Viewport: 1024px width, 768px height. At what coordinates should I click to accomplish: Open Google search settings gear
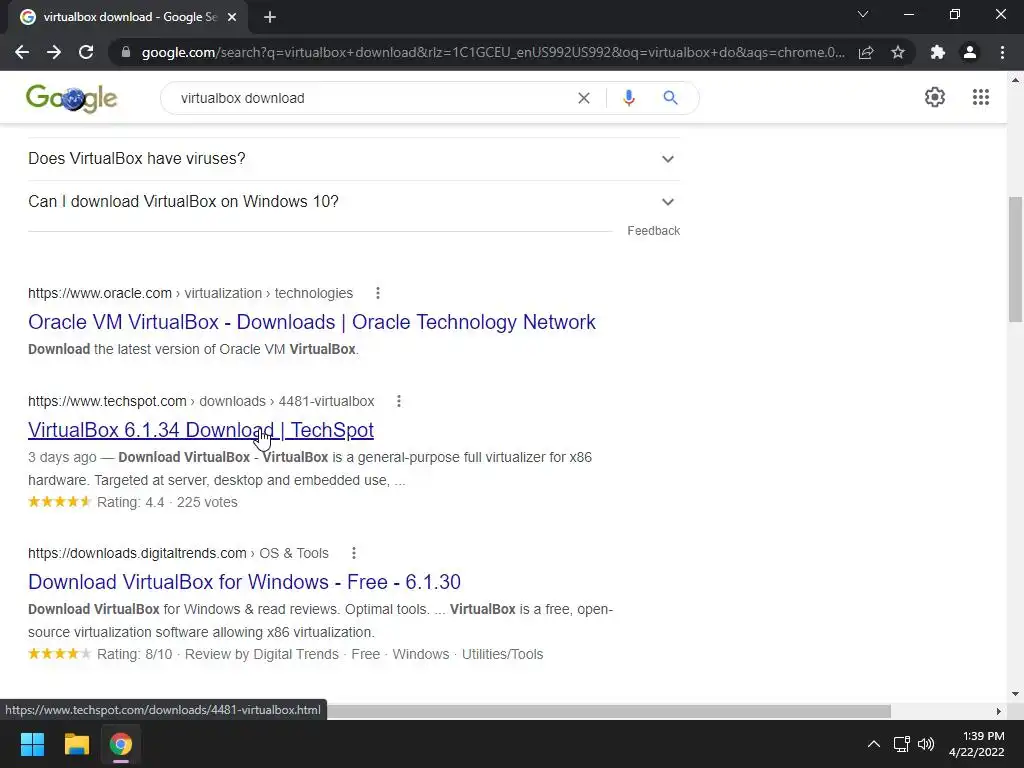coord(935,97)
